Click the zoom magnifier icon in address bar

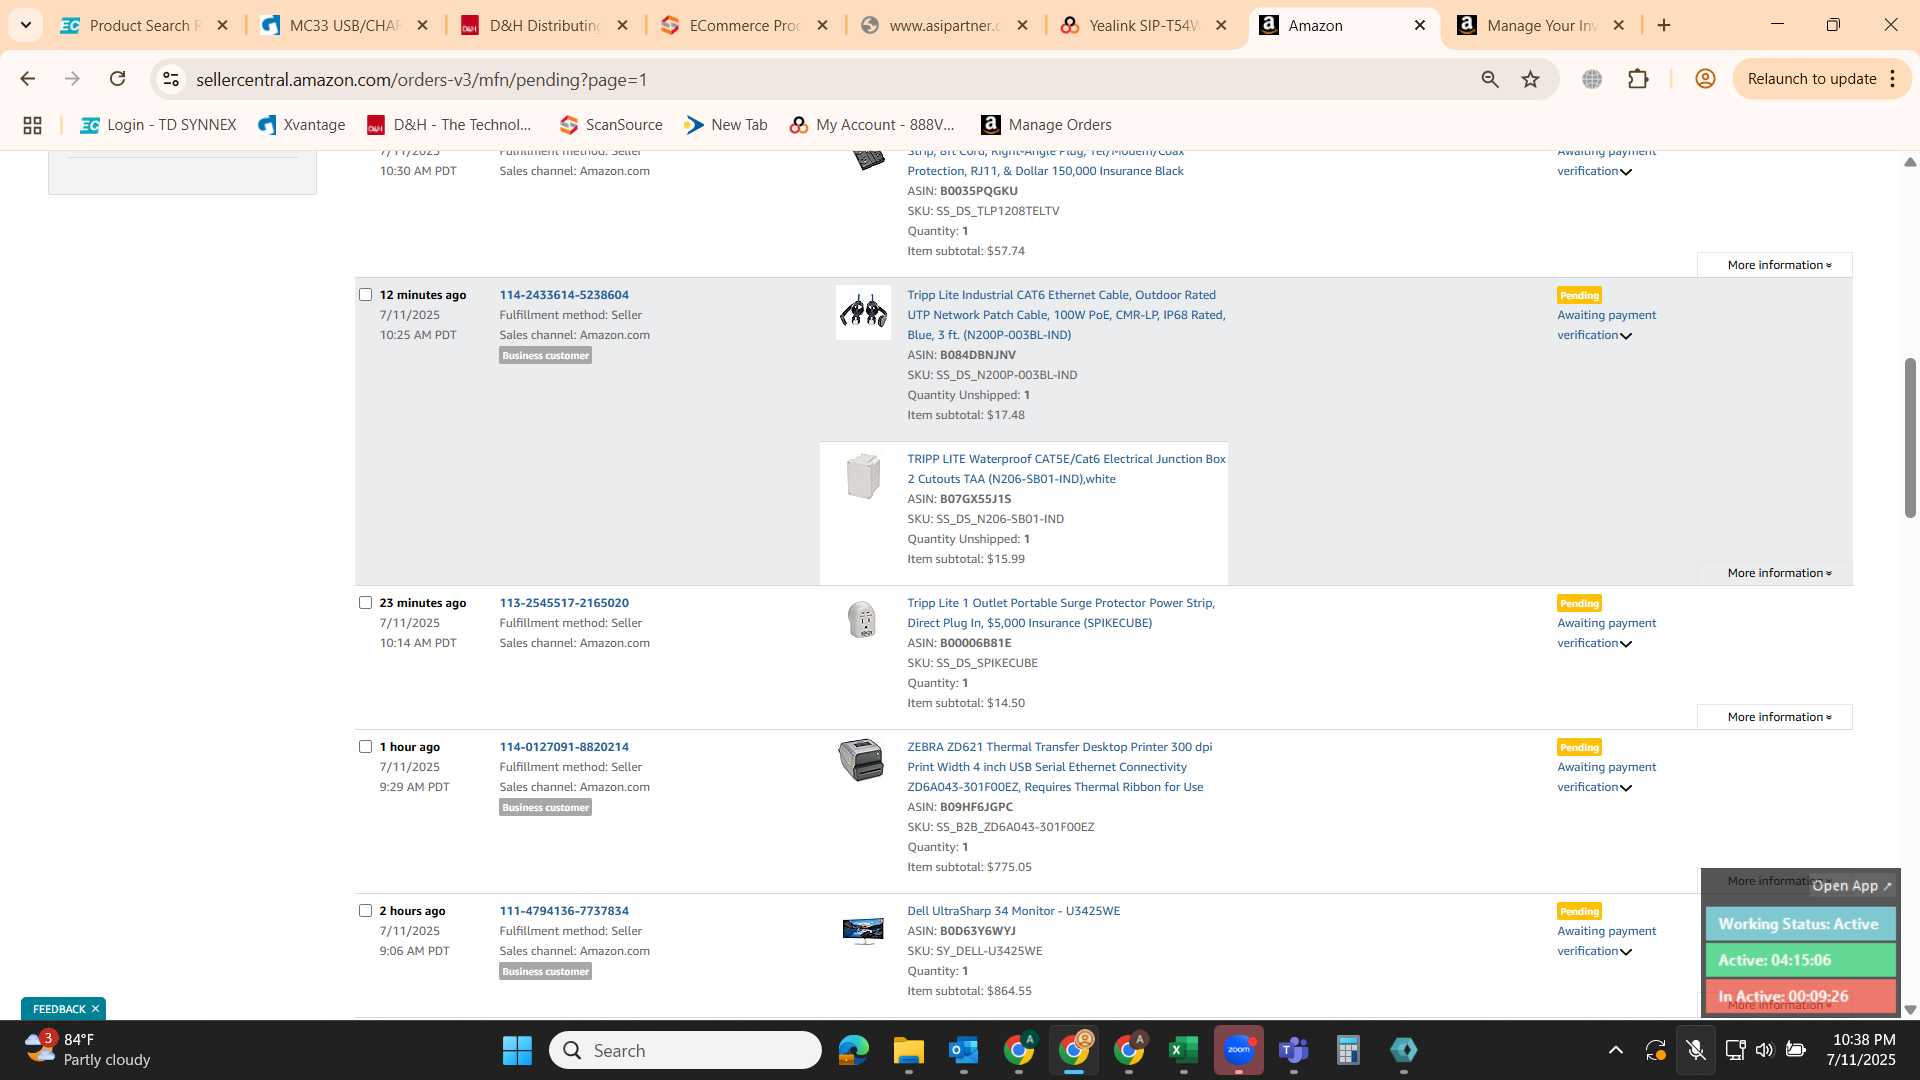1490,79
